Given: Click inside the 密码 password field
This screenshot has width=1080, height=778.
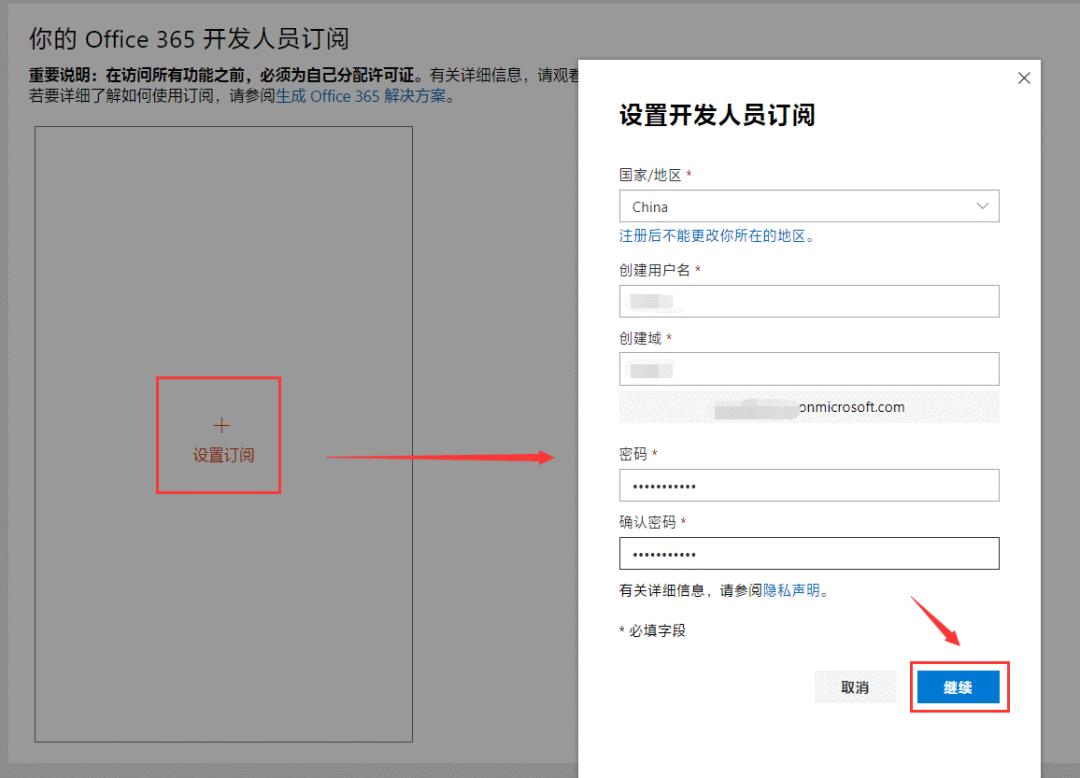Looking at the screenshot, I should coord(808,485).
